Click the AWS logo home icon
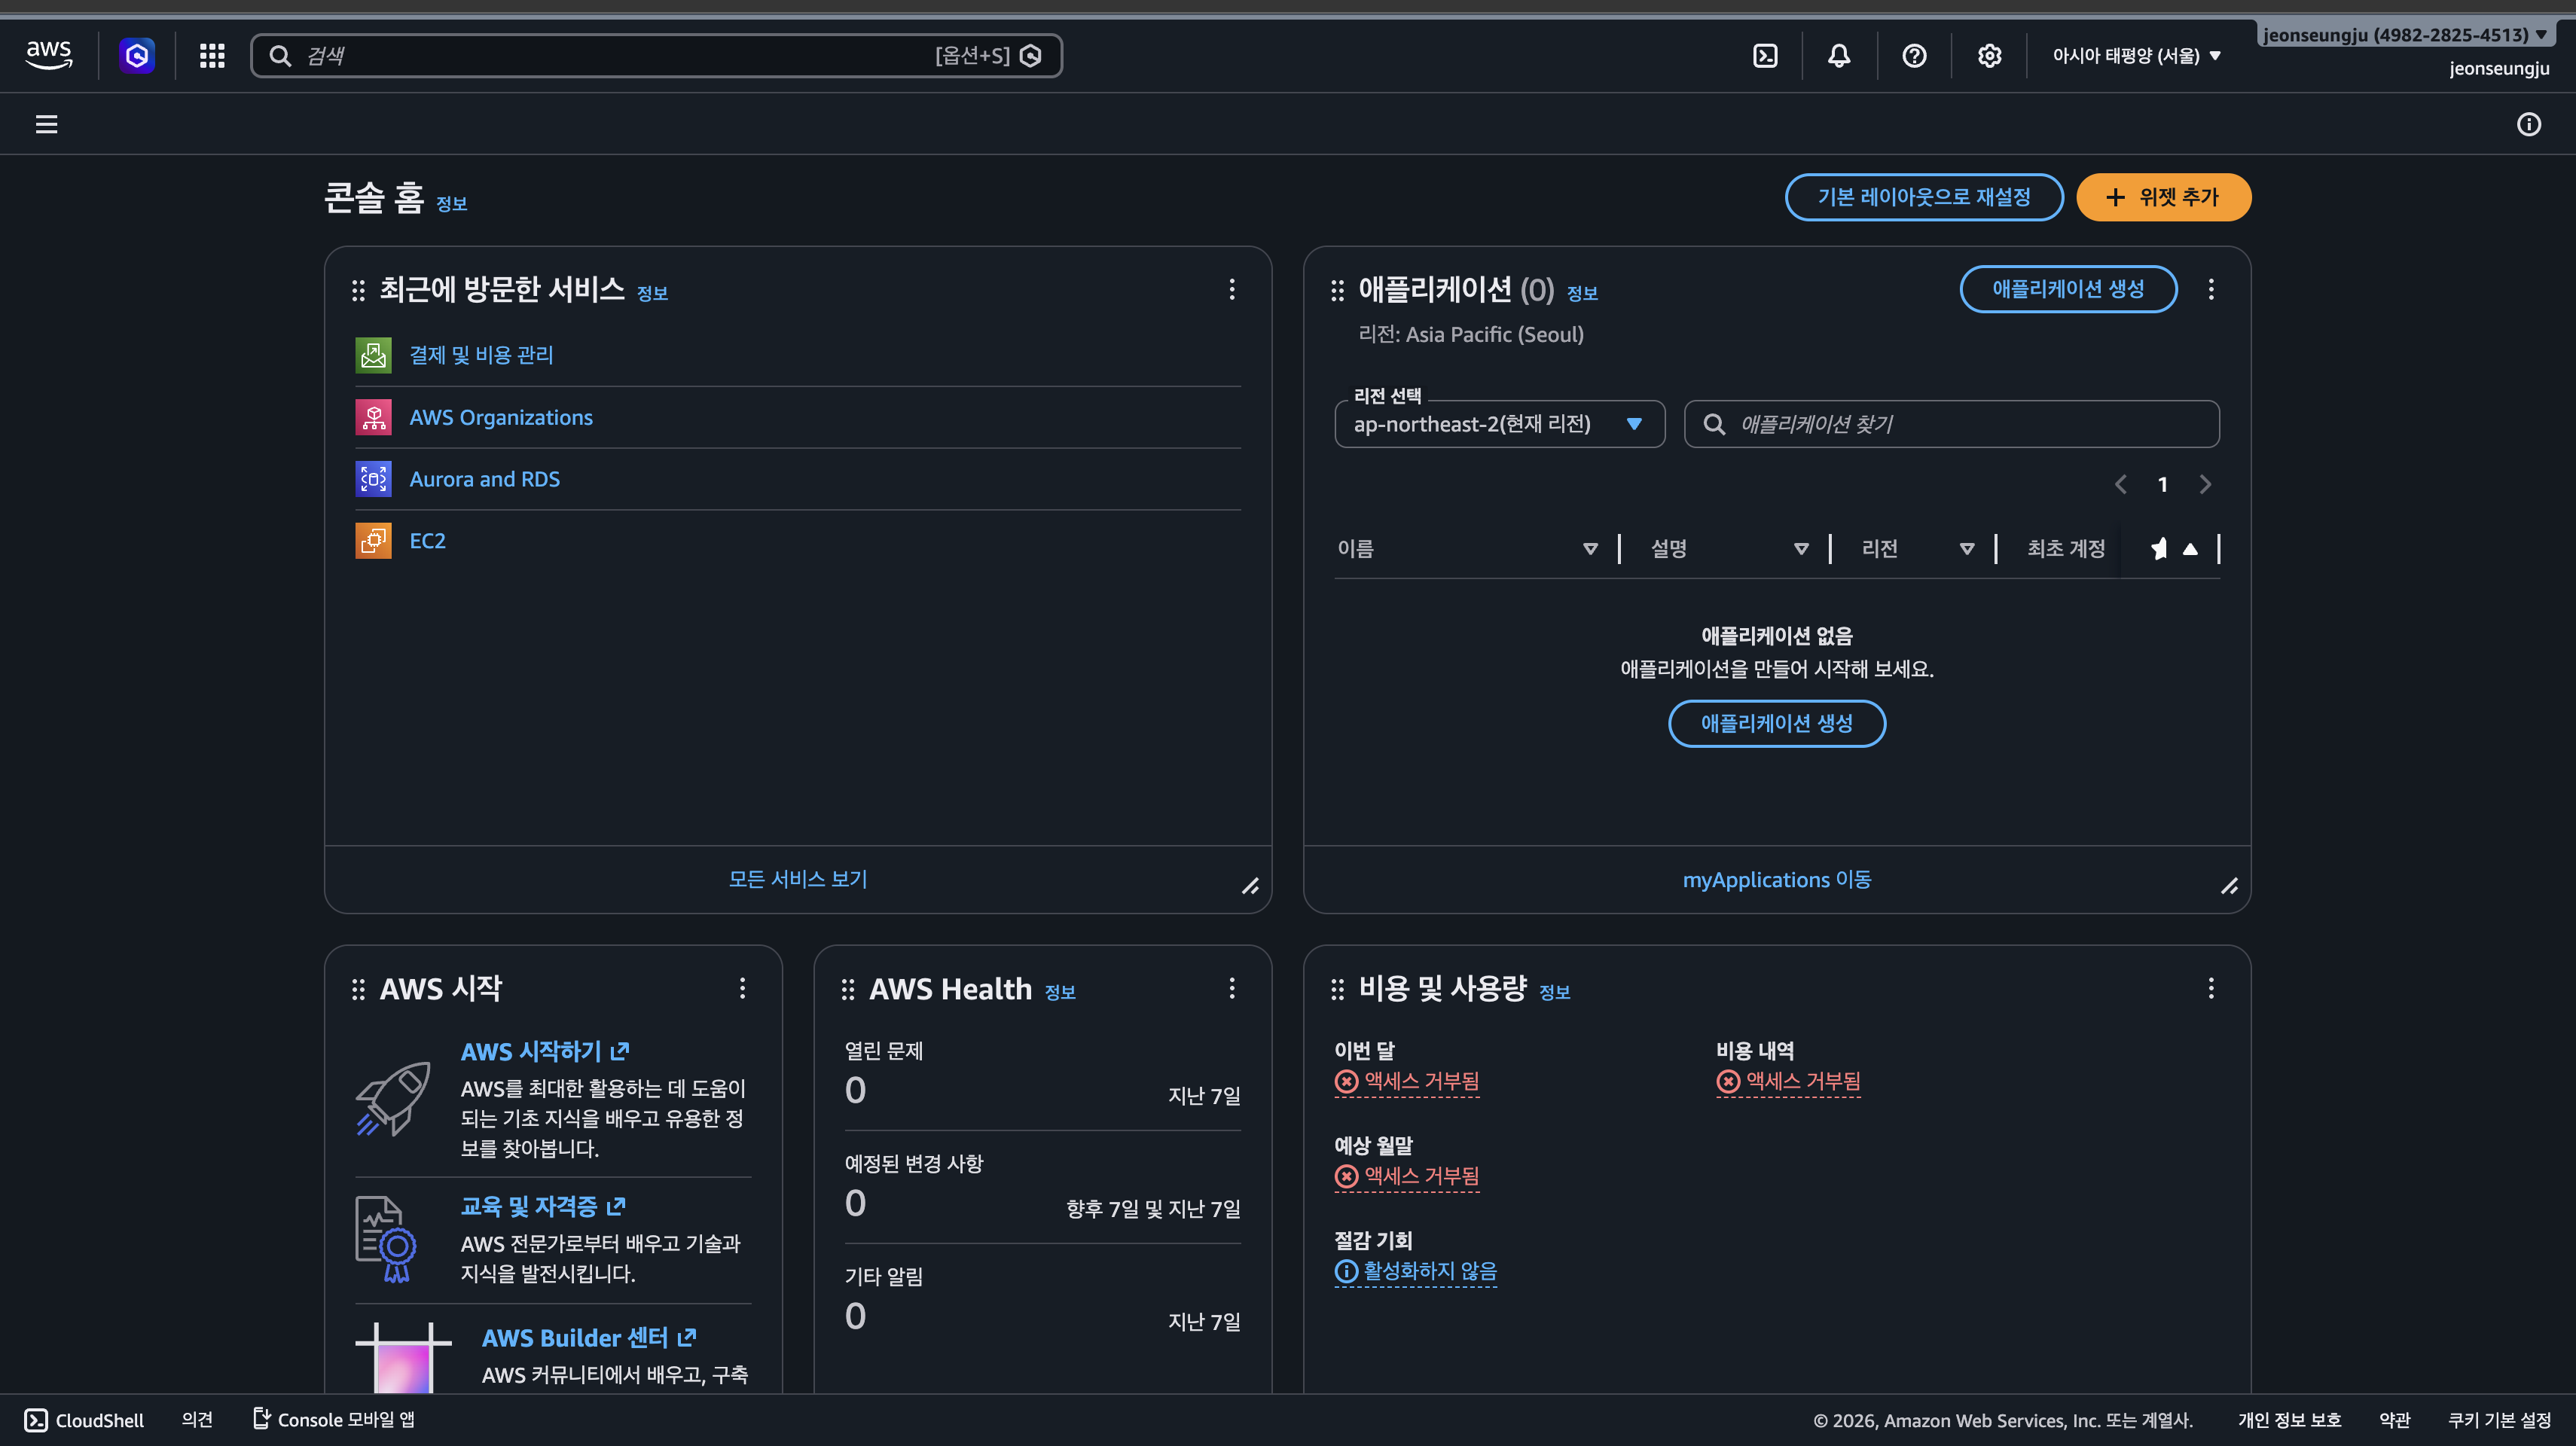The width and height of the screenshot is (2576, 1446). [x=49, y=55]
